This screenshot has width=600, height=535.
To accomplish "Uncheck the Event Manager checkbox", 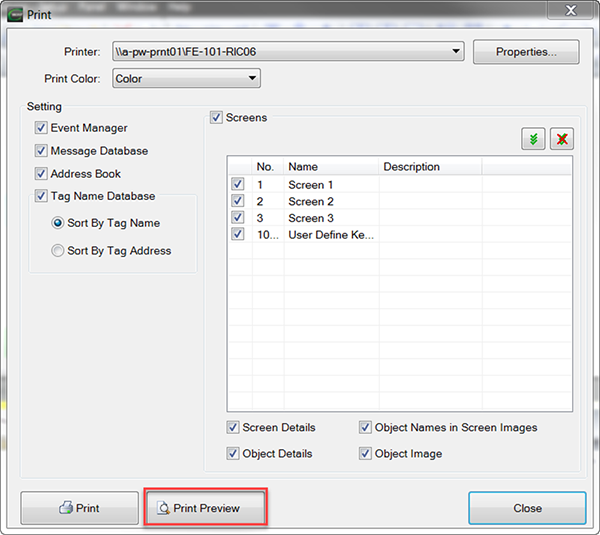I will point(41,128).
